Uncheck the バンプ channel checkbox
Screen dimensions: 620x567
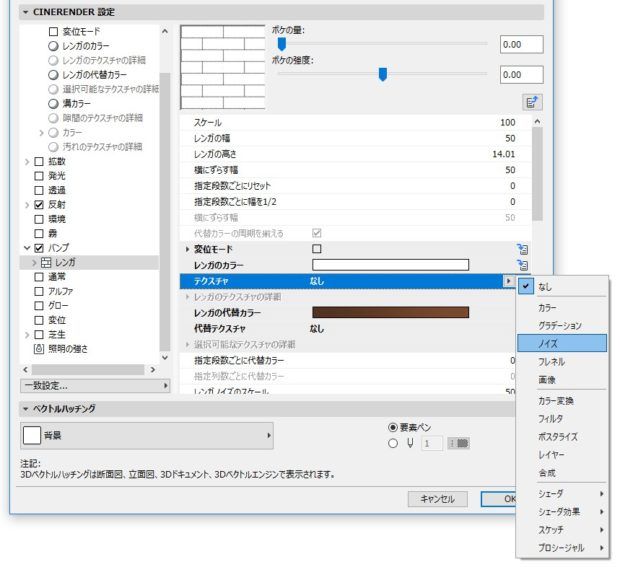pyautogui.click(x=39, y=248)
